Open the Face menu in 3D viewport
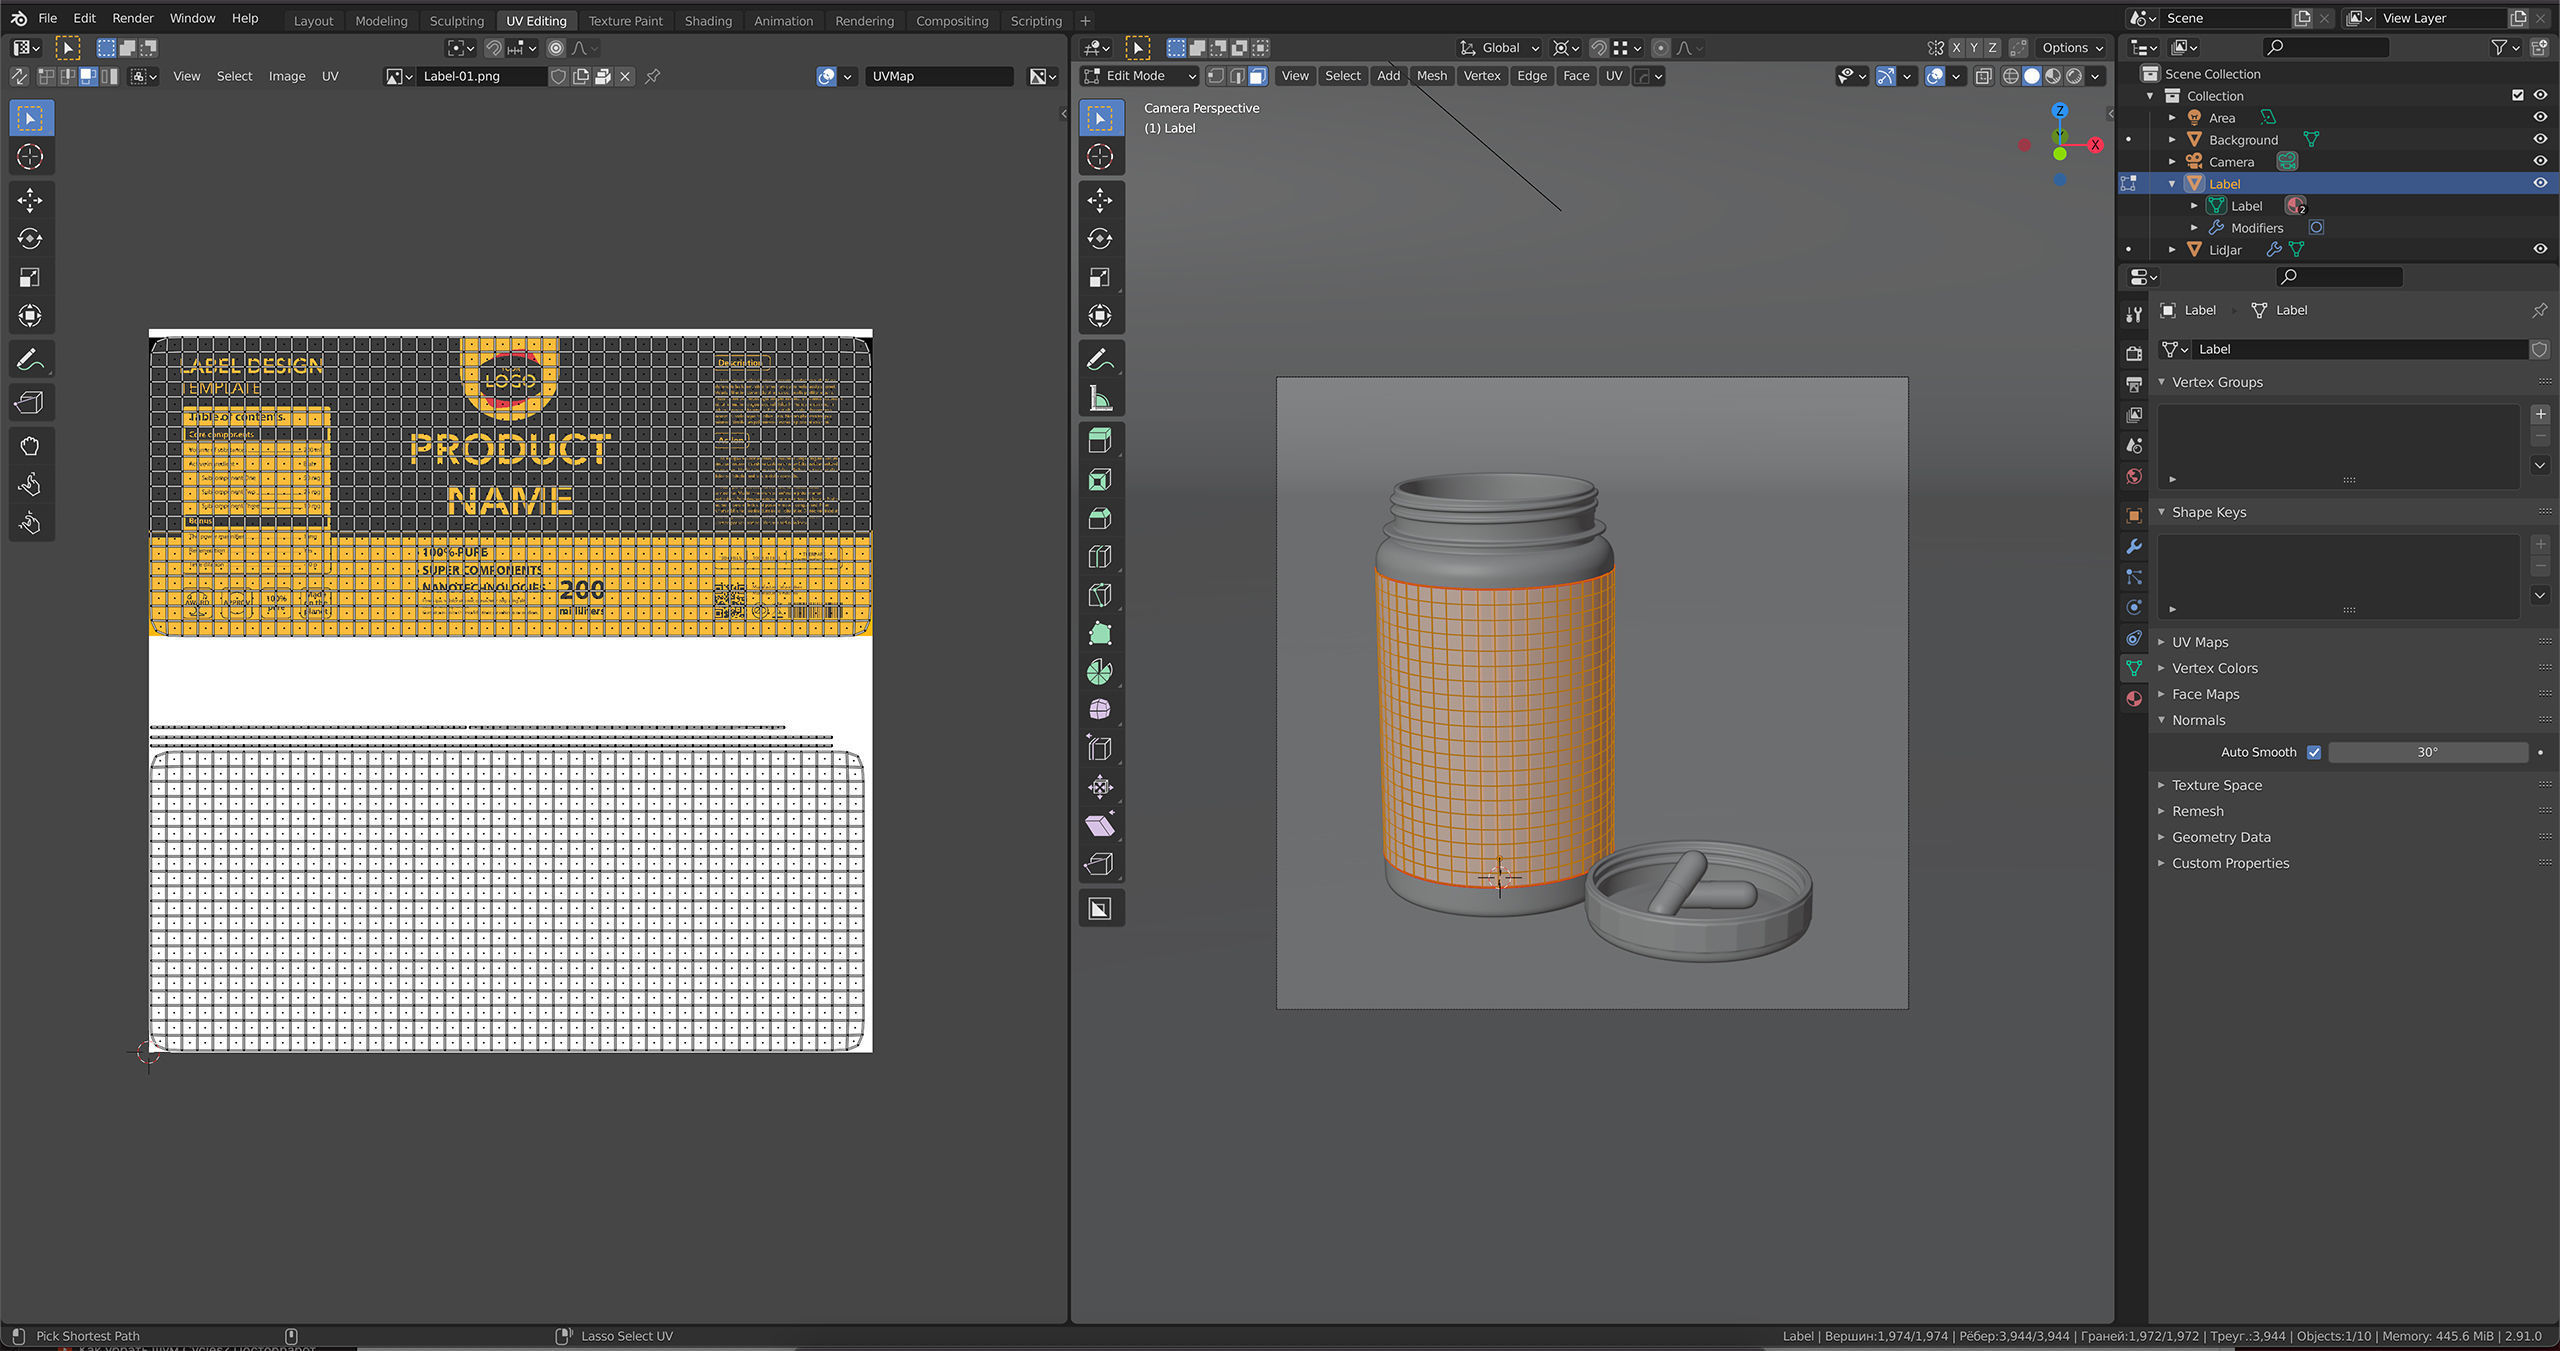 [x=1576, y=76]
